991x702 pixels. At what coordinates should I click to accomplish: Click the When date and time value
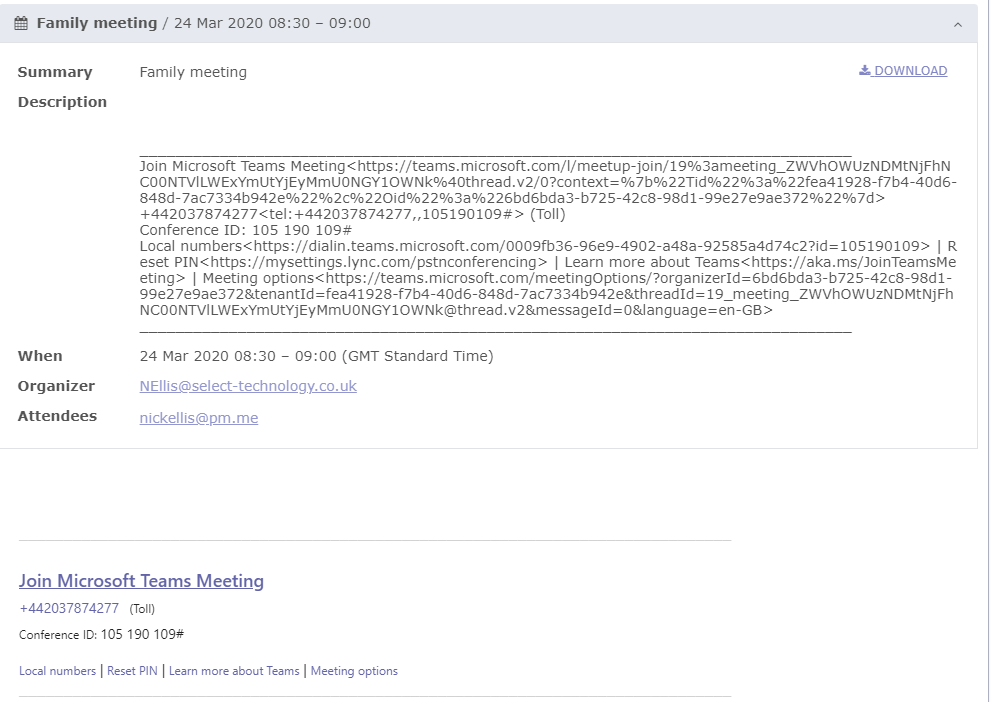(x=316, y=356)
